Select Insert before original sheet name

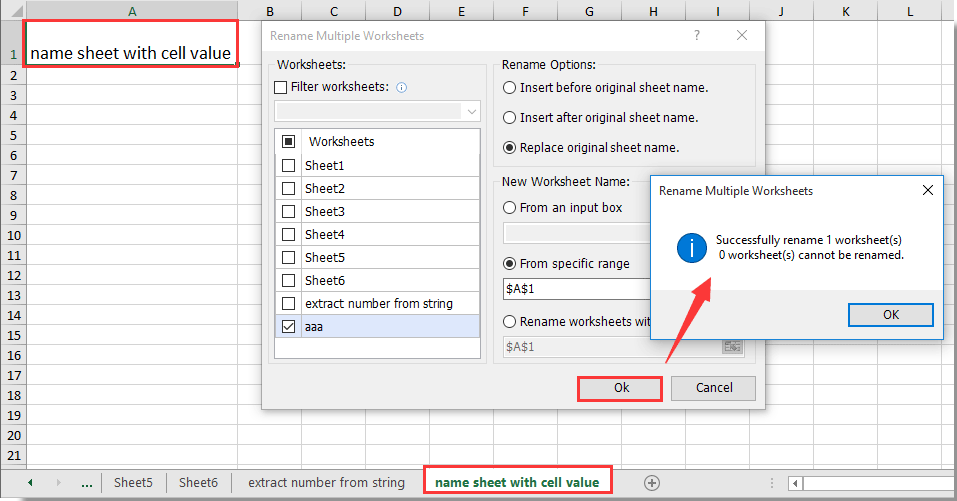click(511, 88)
